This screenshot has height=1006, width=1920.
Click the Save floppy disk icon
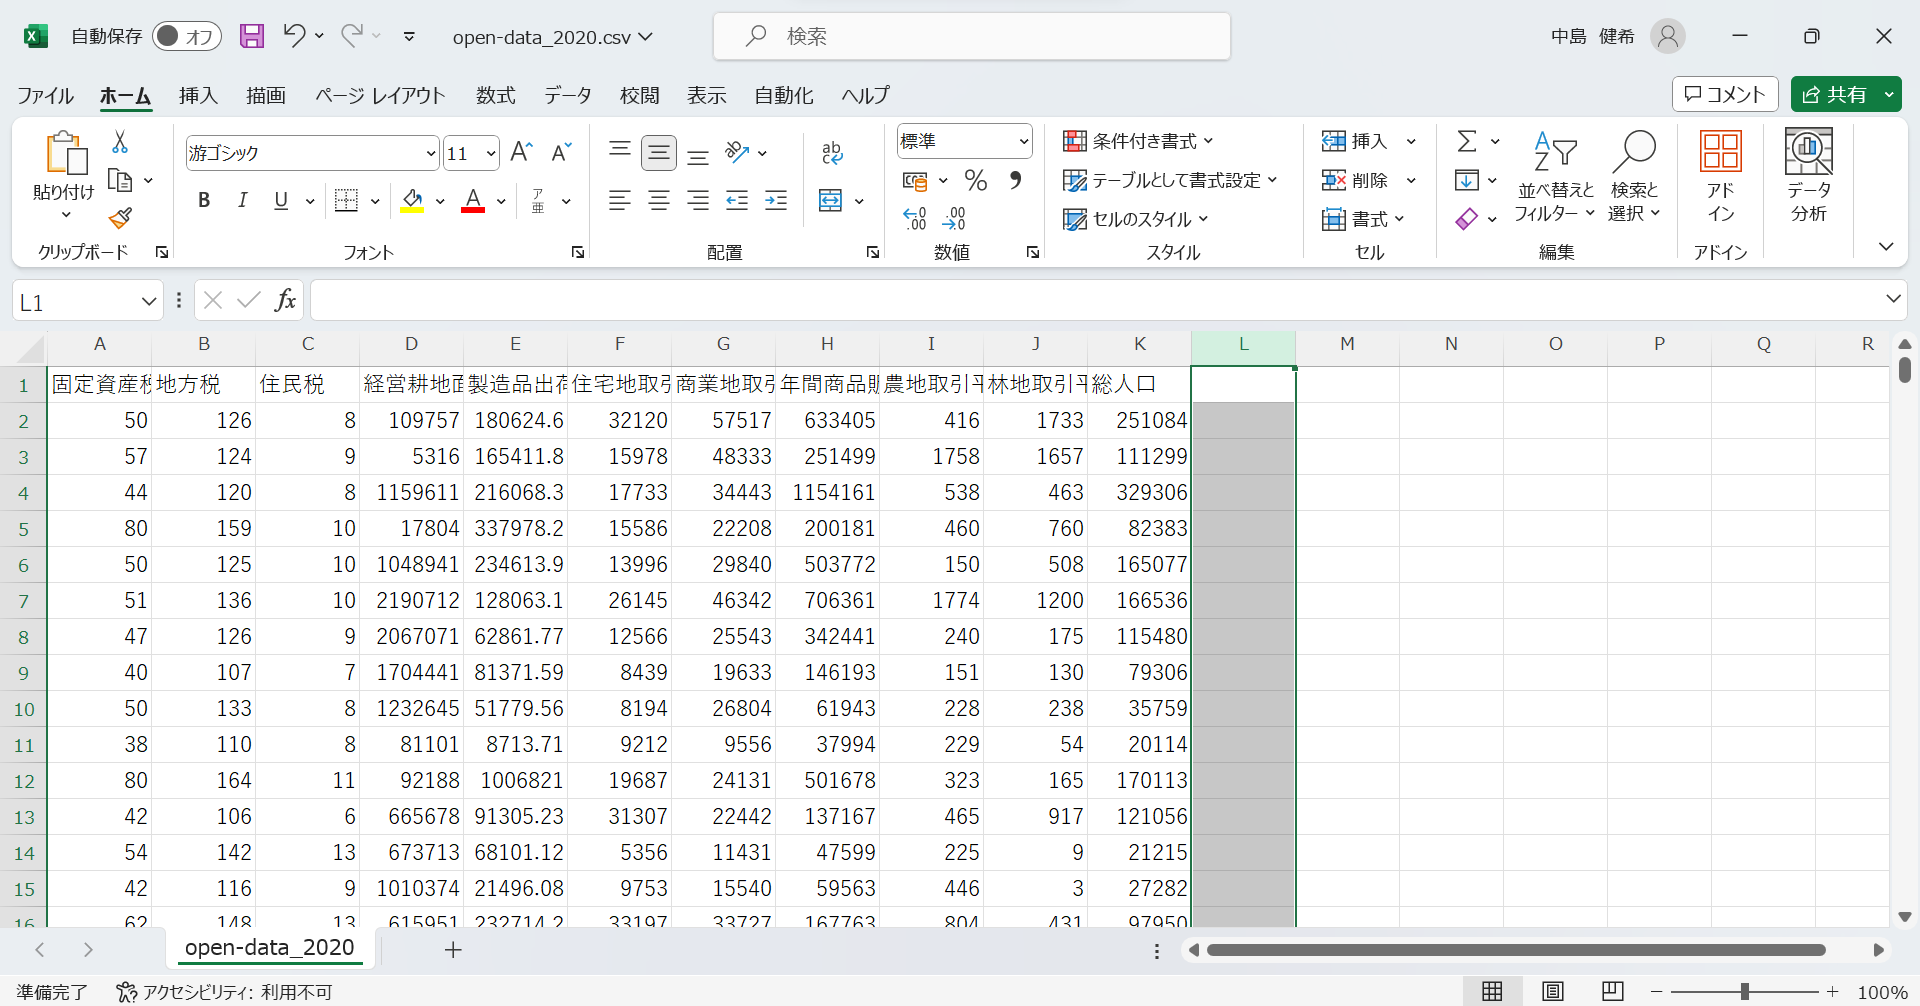coord(252,37)
